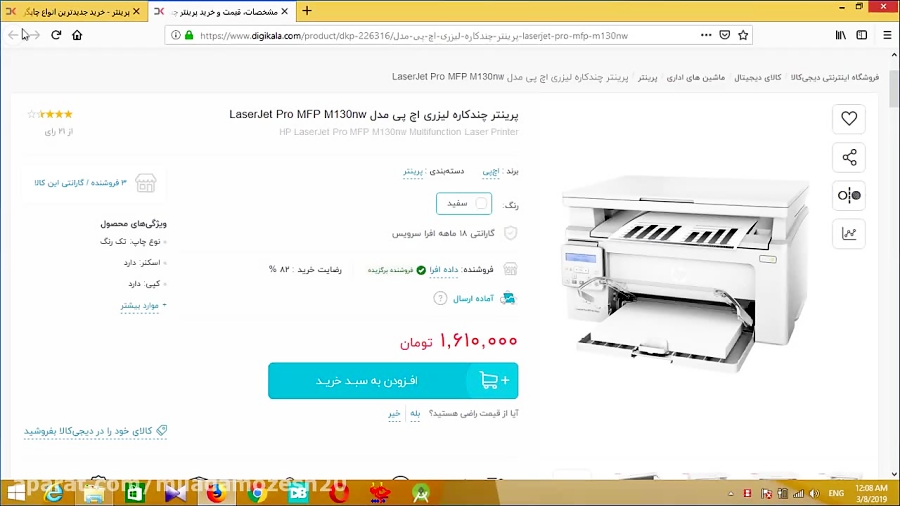Open a new browser tab
Image resolution: width=900 pixels, height=506 pixels.
(307, 11)
